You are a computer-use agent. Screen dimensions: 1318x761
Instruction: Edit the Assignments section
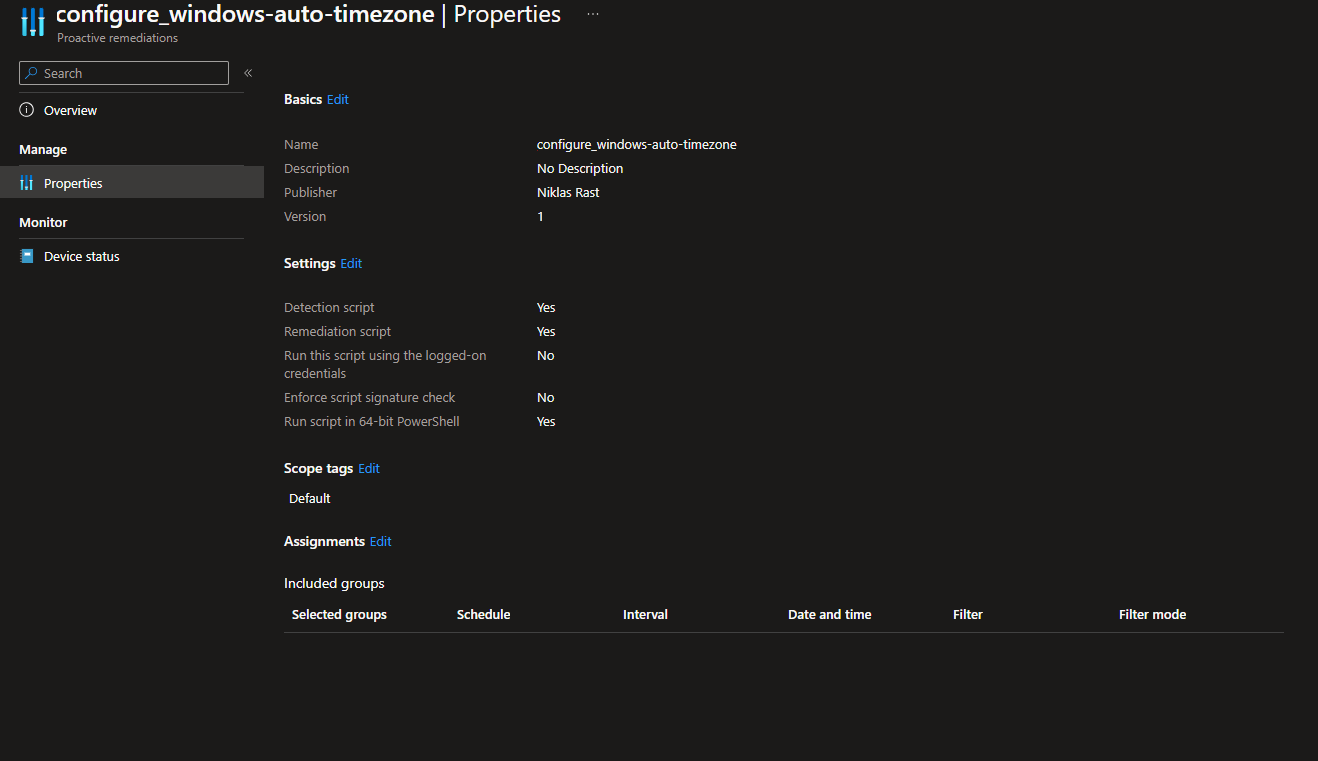pyautogui.click(x=380, y=541)
